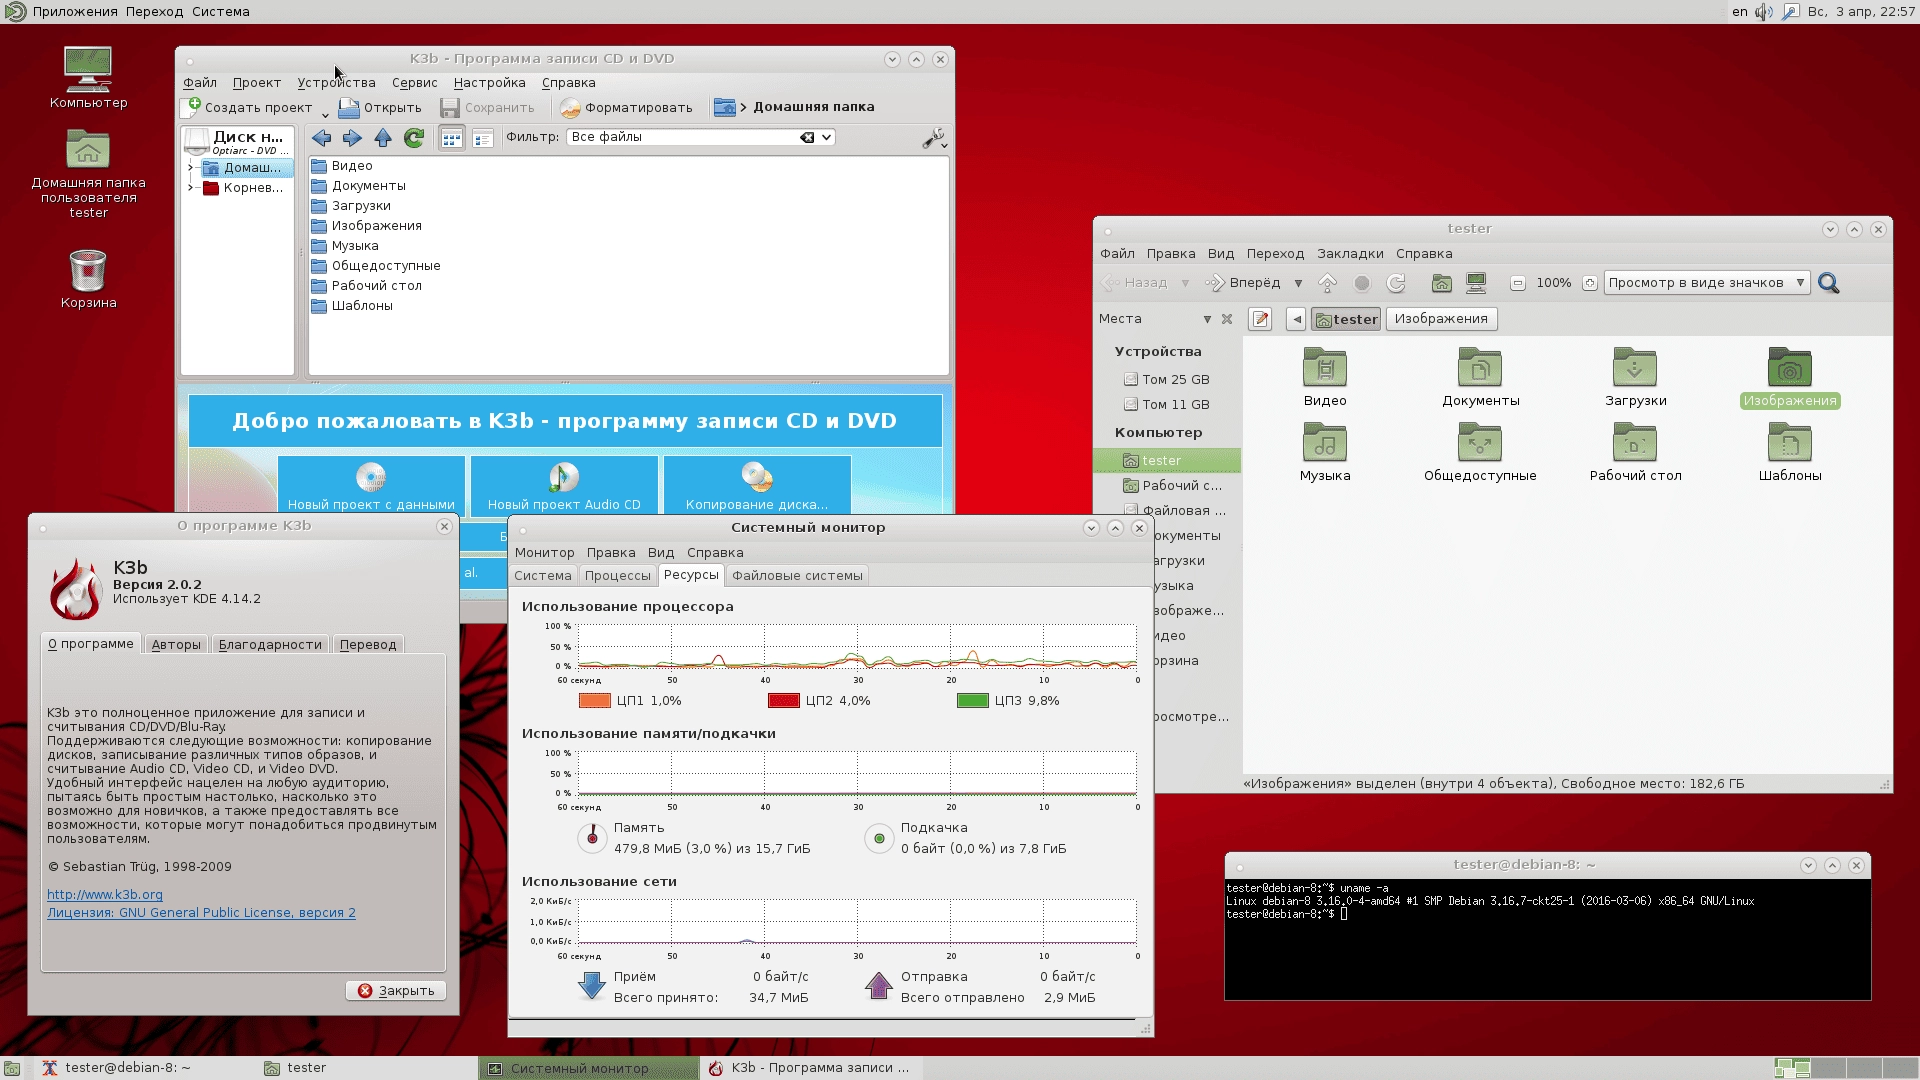Image resolution: width=1920 pixels, height=1080 pixels.
Task: Open the Настройка menu in K3b
Action: (x=489, y=83)
